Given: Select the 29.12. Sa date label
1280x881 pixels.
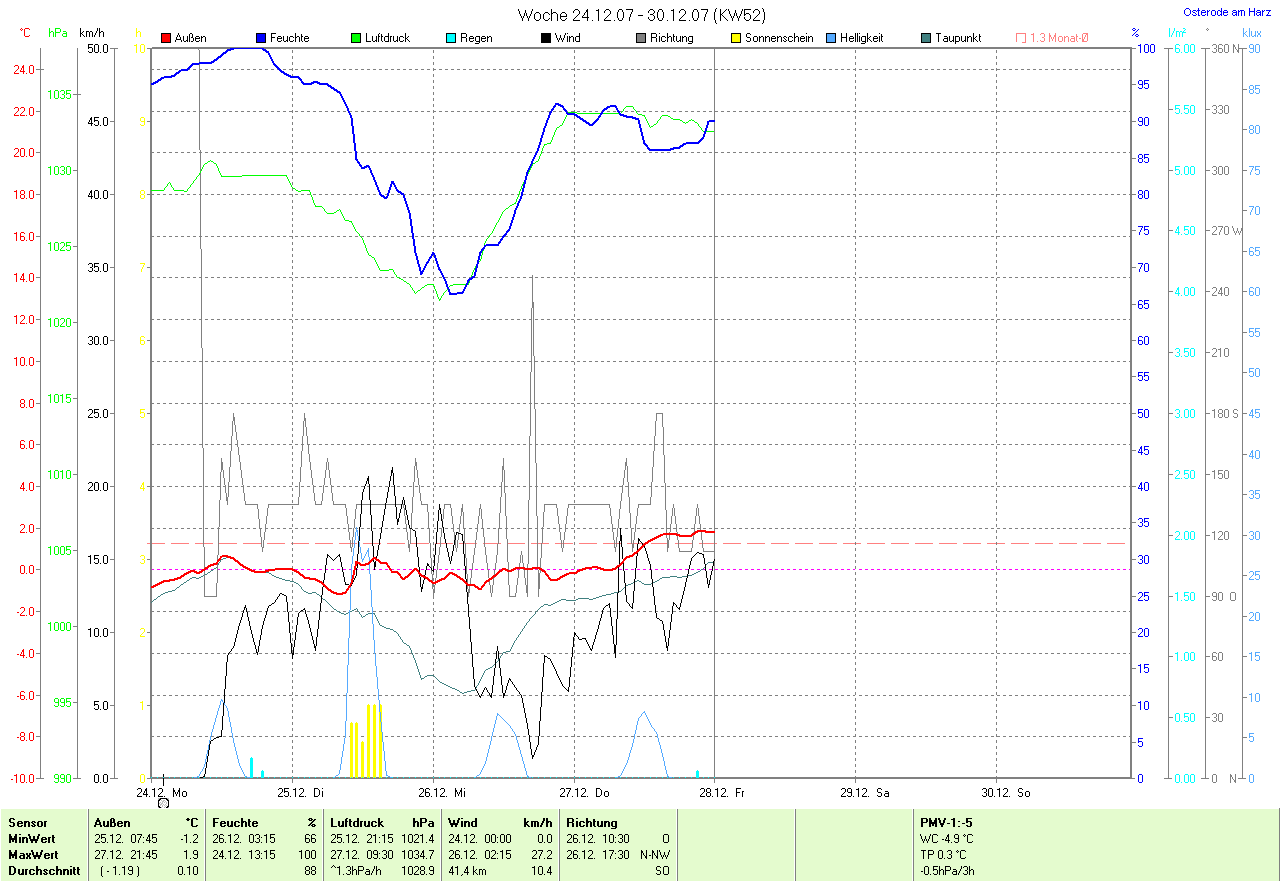Looking at the screenshot, I should coord(864,792).
